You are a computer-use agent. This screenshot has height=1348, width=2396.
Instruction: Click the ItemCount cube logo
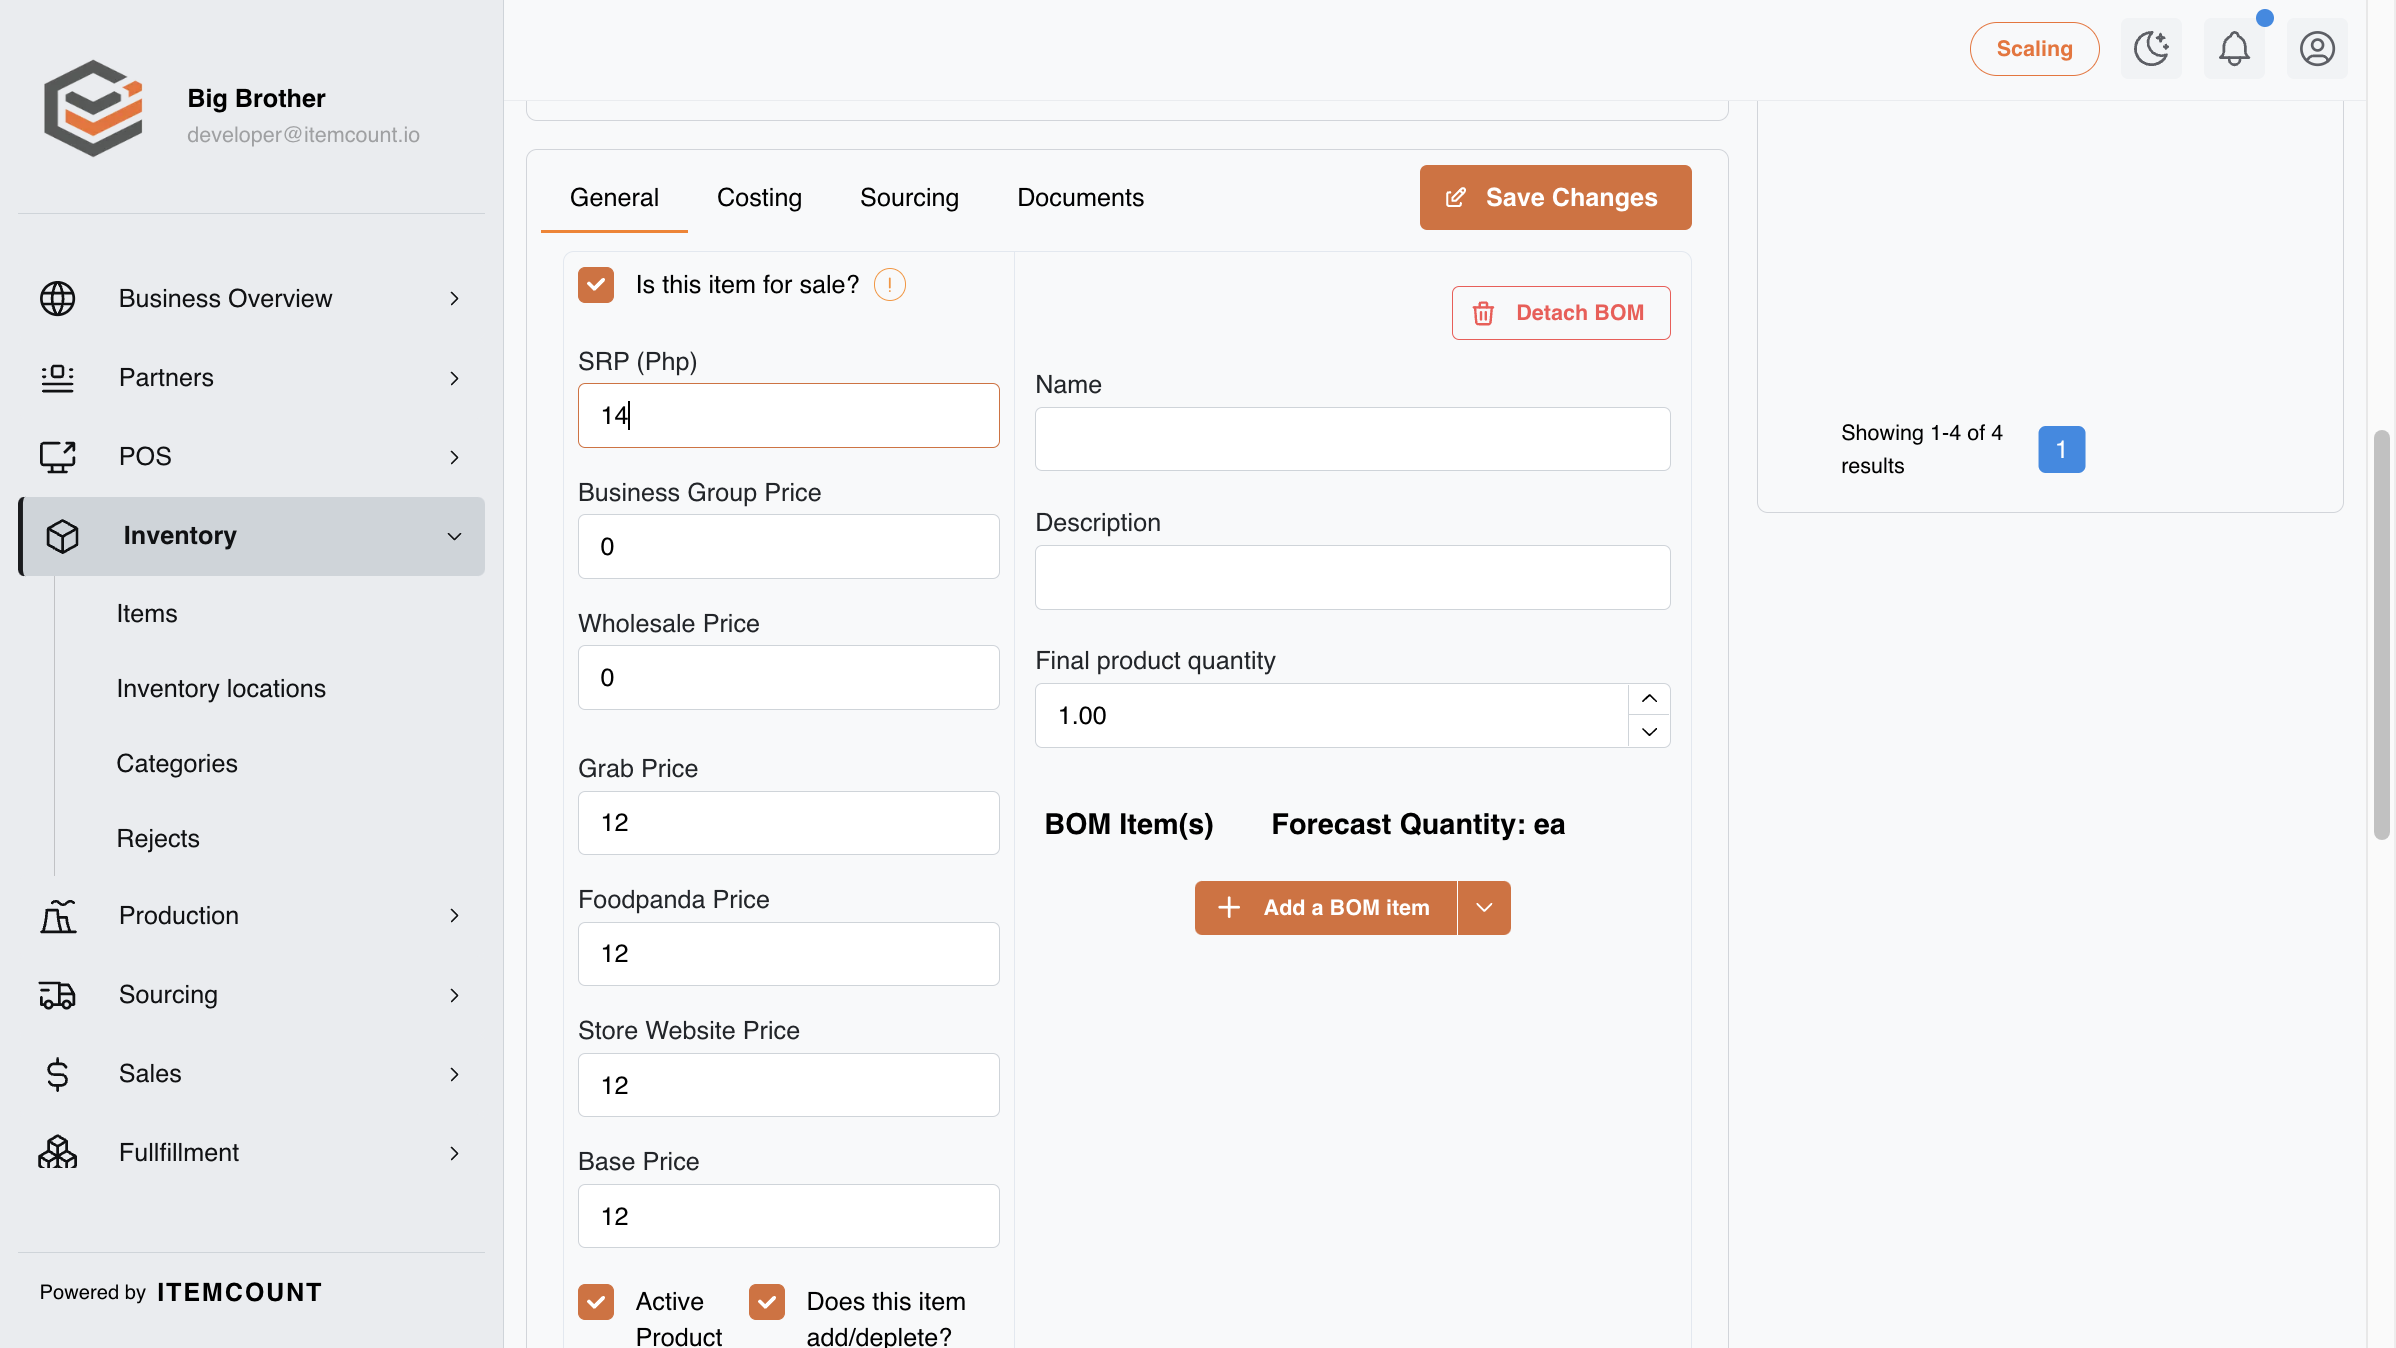coord(93,108)
